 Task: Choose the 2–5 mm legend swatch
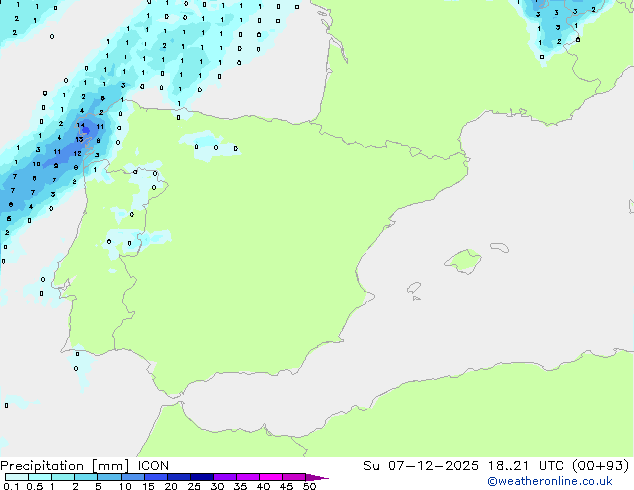tap(86, 477)
